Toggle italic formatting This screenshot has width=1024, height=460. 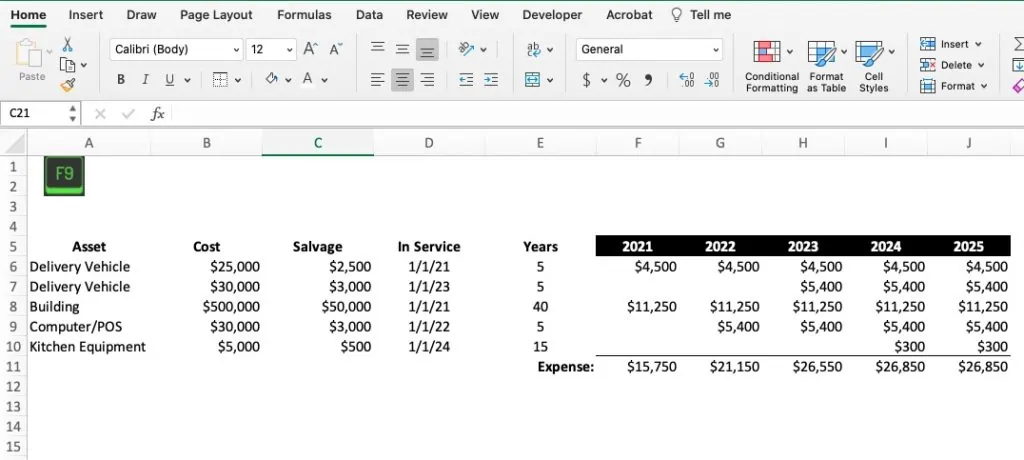145,80
